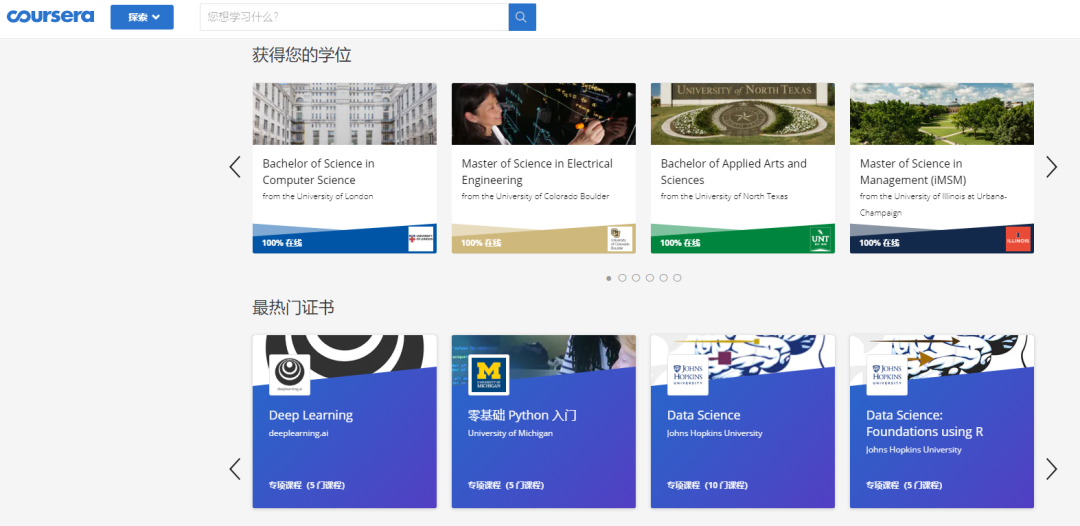Select the third degree carousel dot
This screenshot has height=526, width=1080.
[636, 278]
